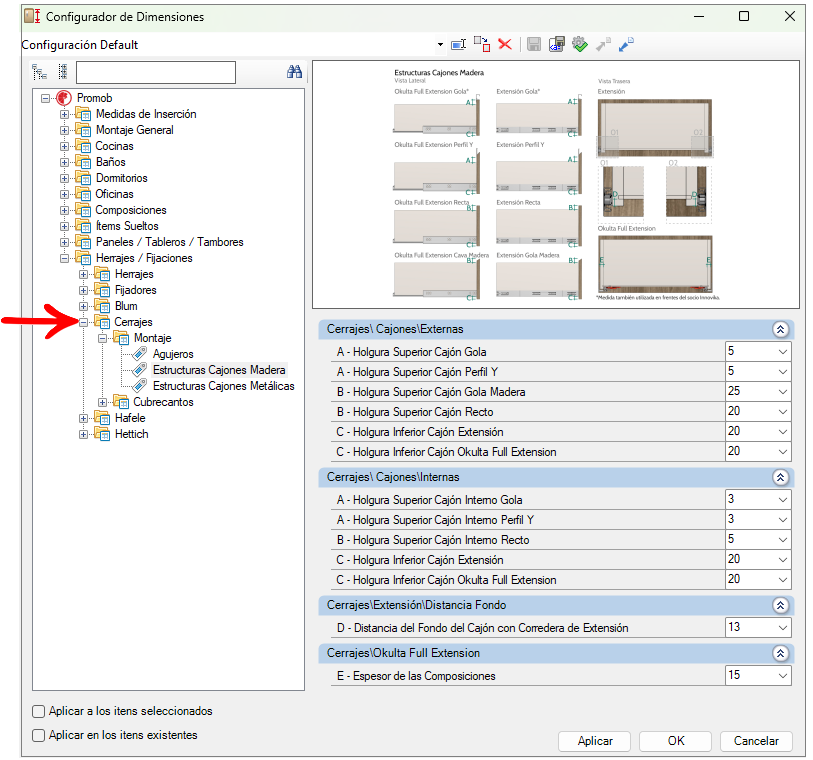Check Aplicar en los itens existentes
The image size is (813, 760).
(38, 735)
